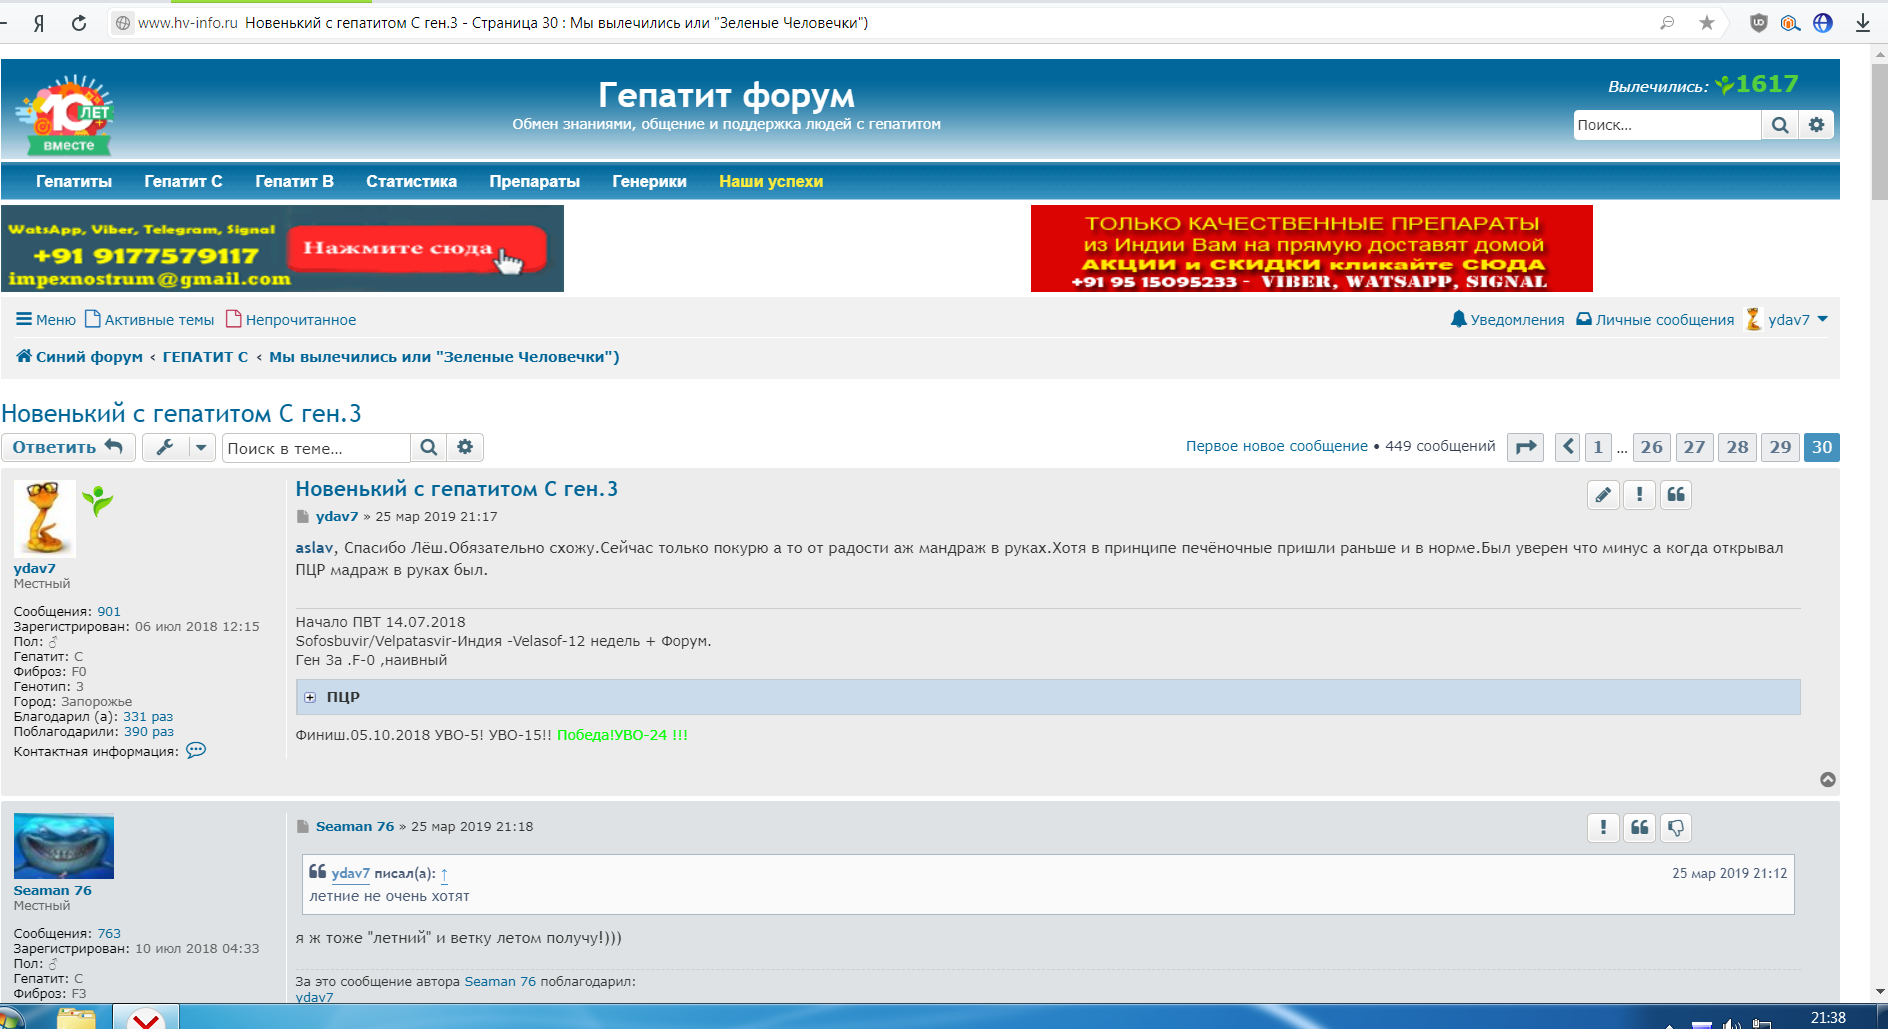
Task: Click the header search magnifier icon
Action: [1780, 125]
